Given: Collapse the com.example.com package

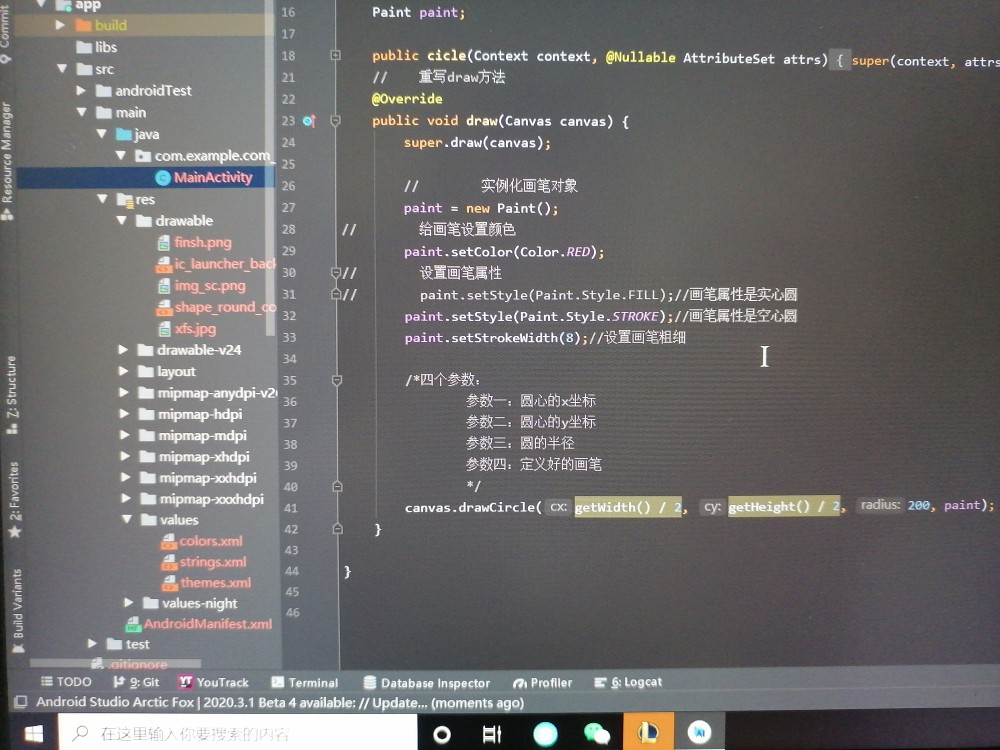Looking at the screenshot, I should click(121, 156).
